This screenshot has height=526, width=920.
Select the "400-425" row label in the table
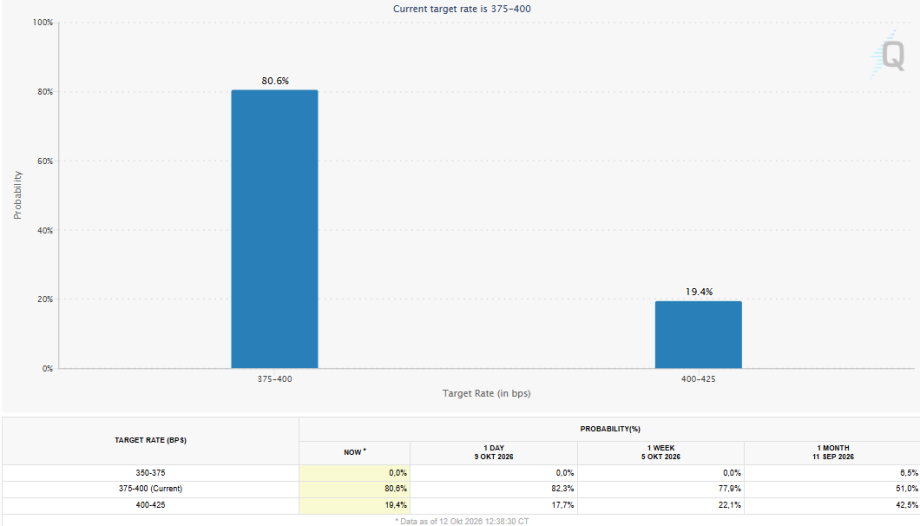150,505
